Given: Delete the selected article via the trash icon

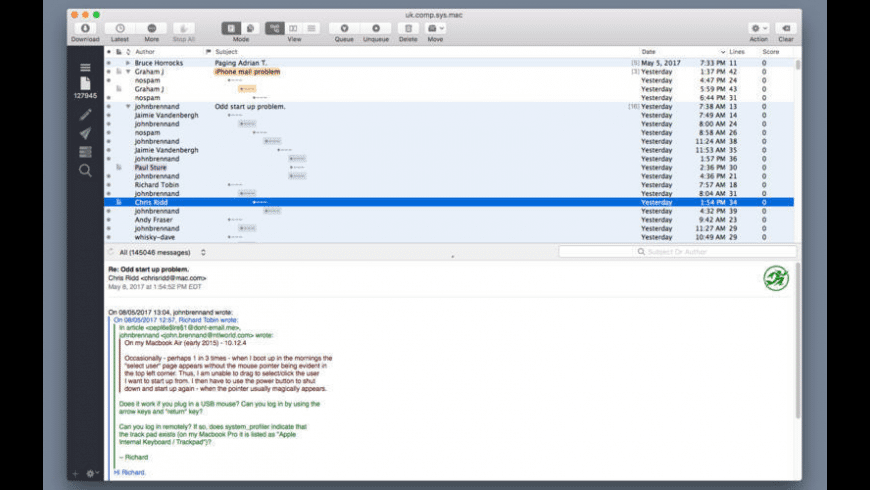Looking at the screenshot, I should (x=408, y=29).
